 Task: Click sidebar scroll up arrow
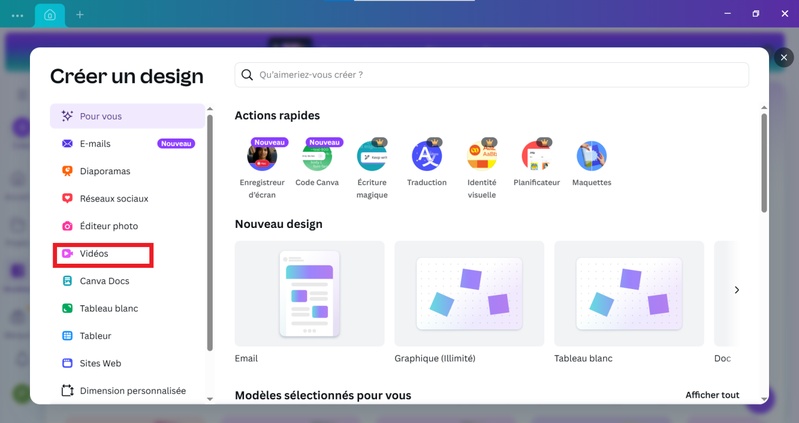[x=209, y=109]
